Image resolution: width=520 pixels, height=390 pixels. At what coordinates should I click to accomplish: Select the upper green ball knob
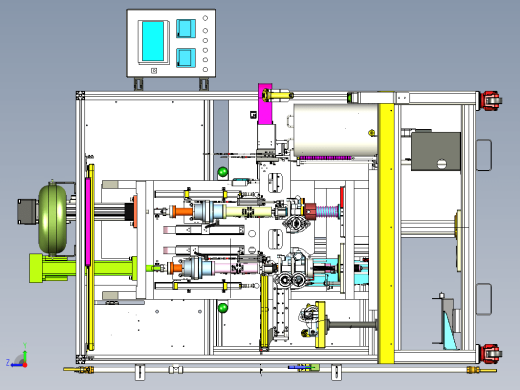point(223,172)
